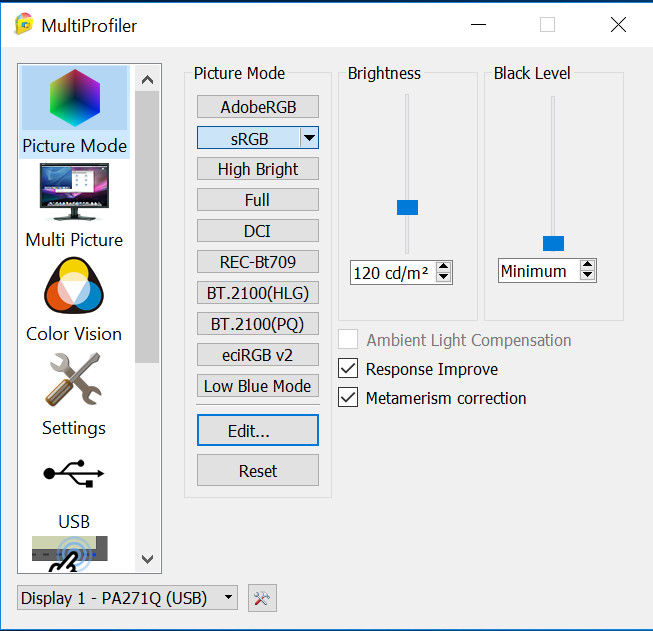653x631 pixels.
Task: Open the Picture Mode color cube panel
Action: (x=75, y=111)
